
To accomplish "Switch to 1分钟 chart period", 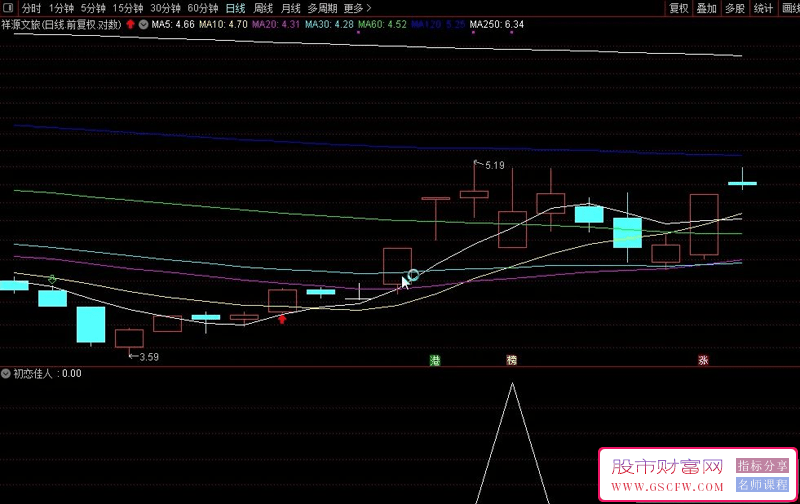I will tap(61, 8).
